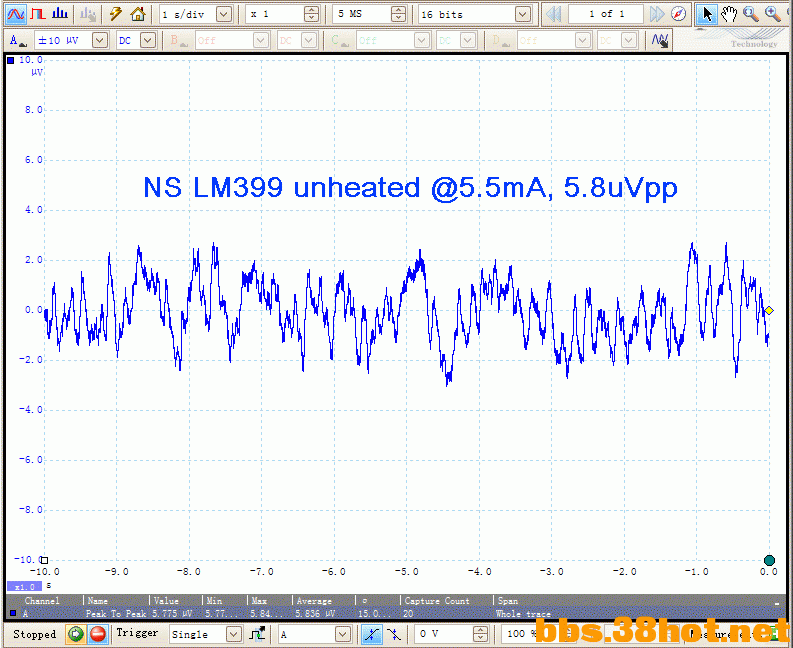Screen dimensions: 793x648
Task: Click the math channels waveform icon
Action: [660, 40]
